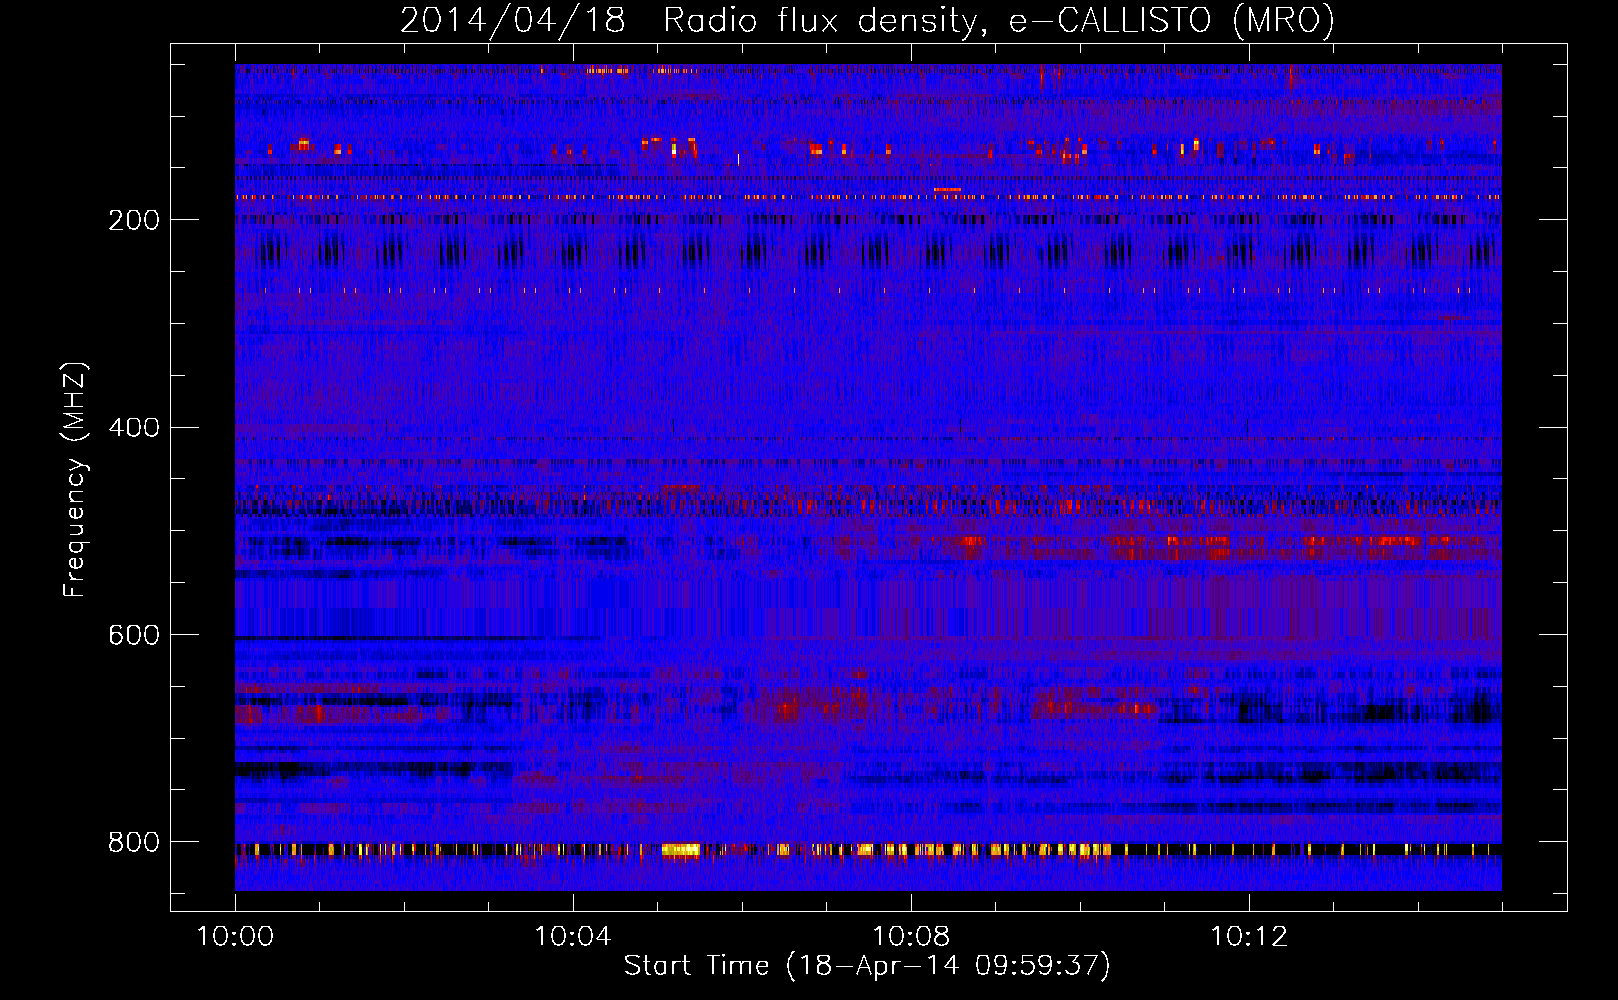Viewport: 1618px width, 1000px height.
Task: Click the 10:00 time tick label
Action: [235, 936]
